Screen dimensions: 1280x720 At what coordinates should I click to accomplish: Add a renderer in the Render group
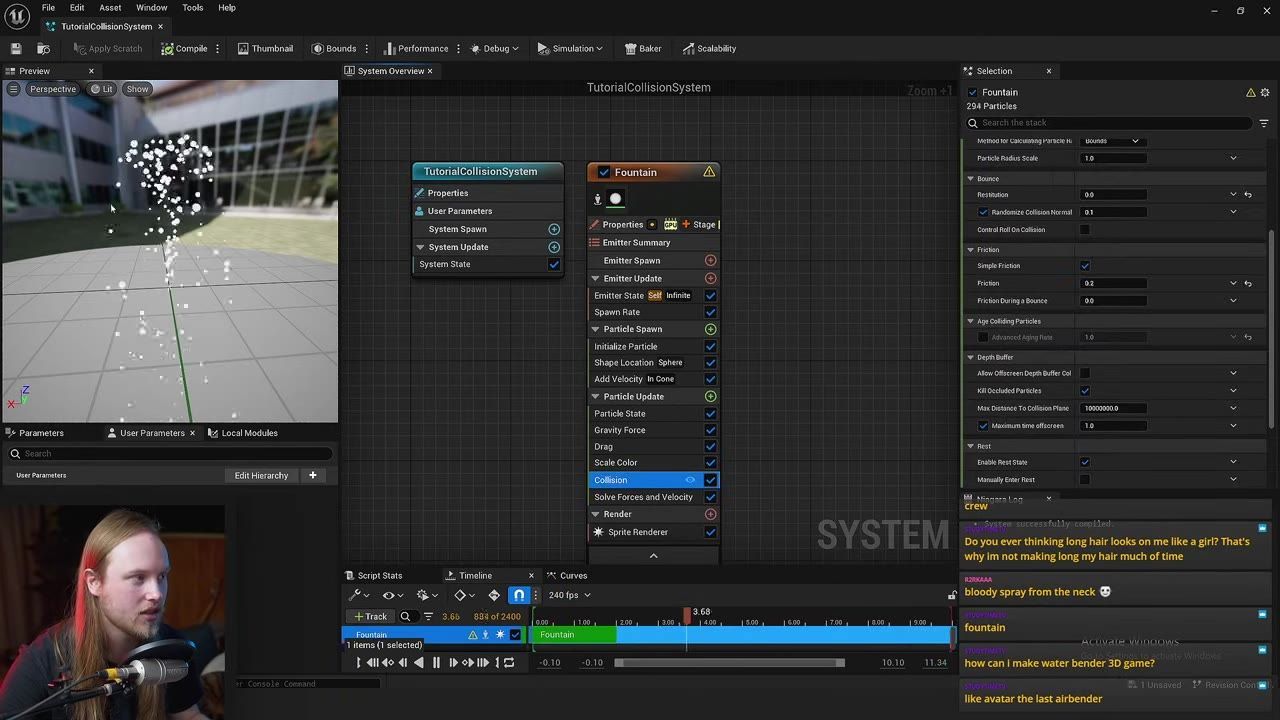coord(711,514)
